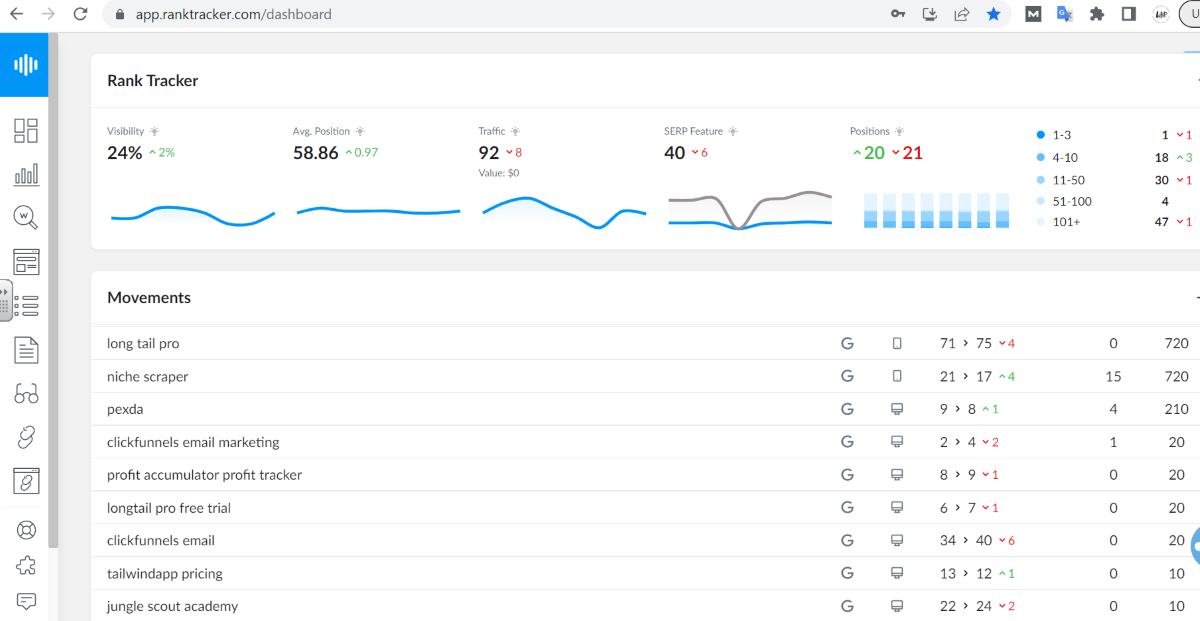Open the chat message icon in sidebar
1200x621 pixels.
coord(26,601)
